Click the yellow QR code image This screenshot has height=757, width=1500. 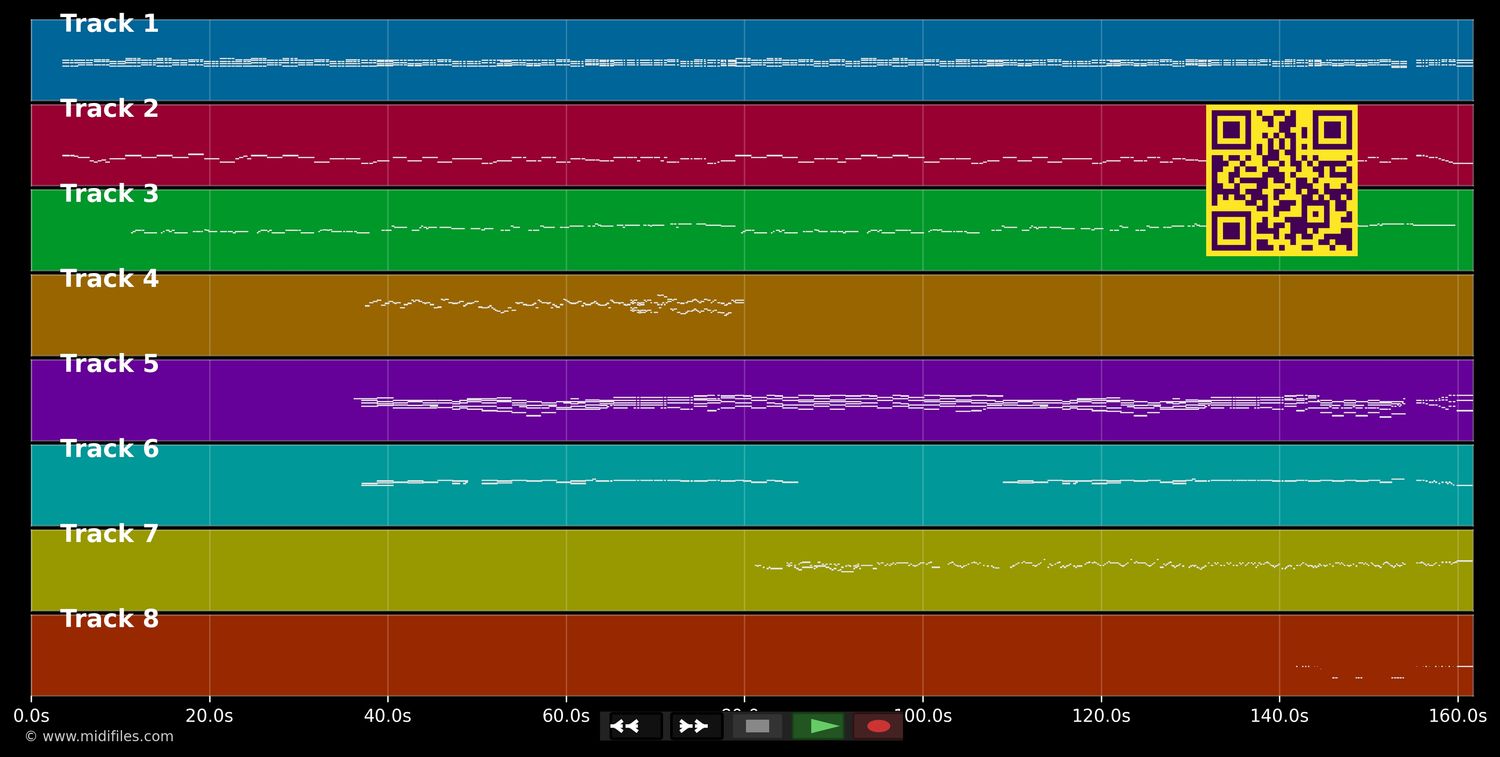[x=1281, y=180]
